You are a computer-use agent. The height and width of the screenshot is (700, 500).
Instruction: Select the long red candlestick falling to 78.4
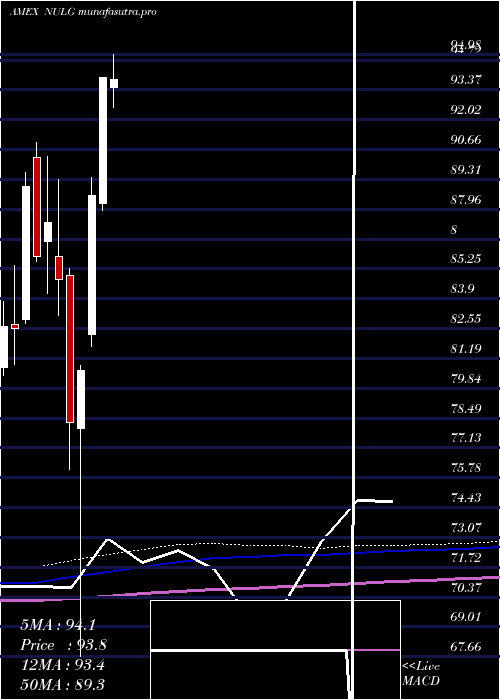(70, 349)
